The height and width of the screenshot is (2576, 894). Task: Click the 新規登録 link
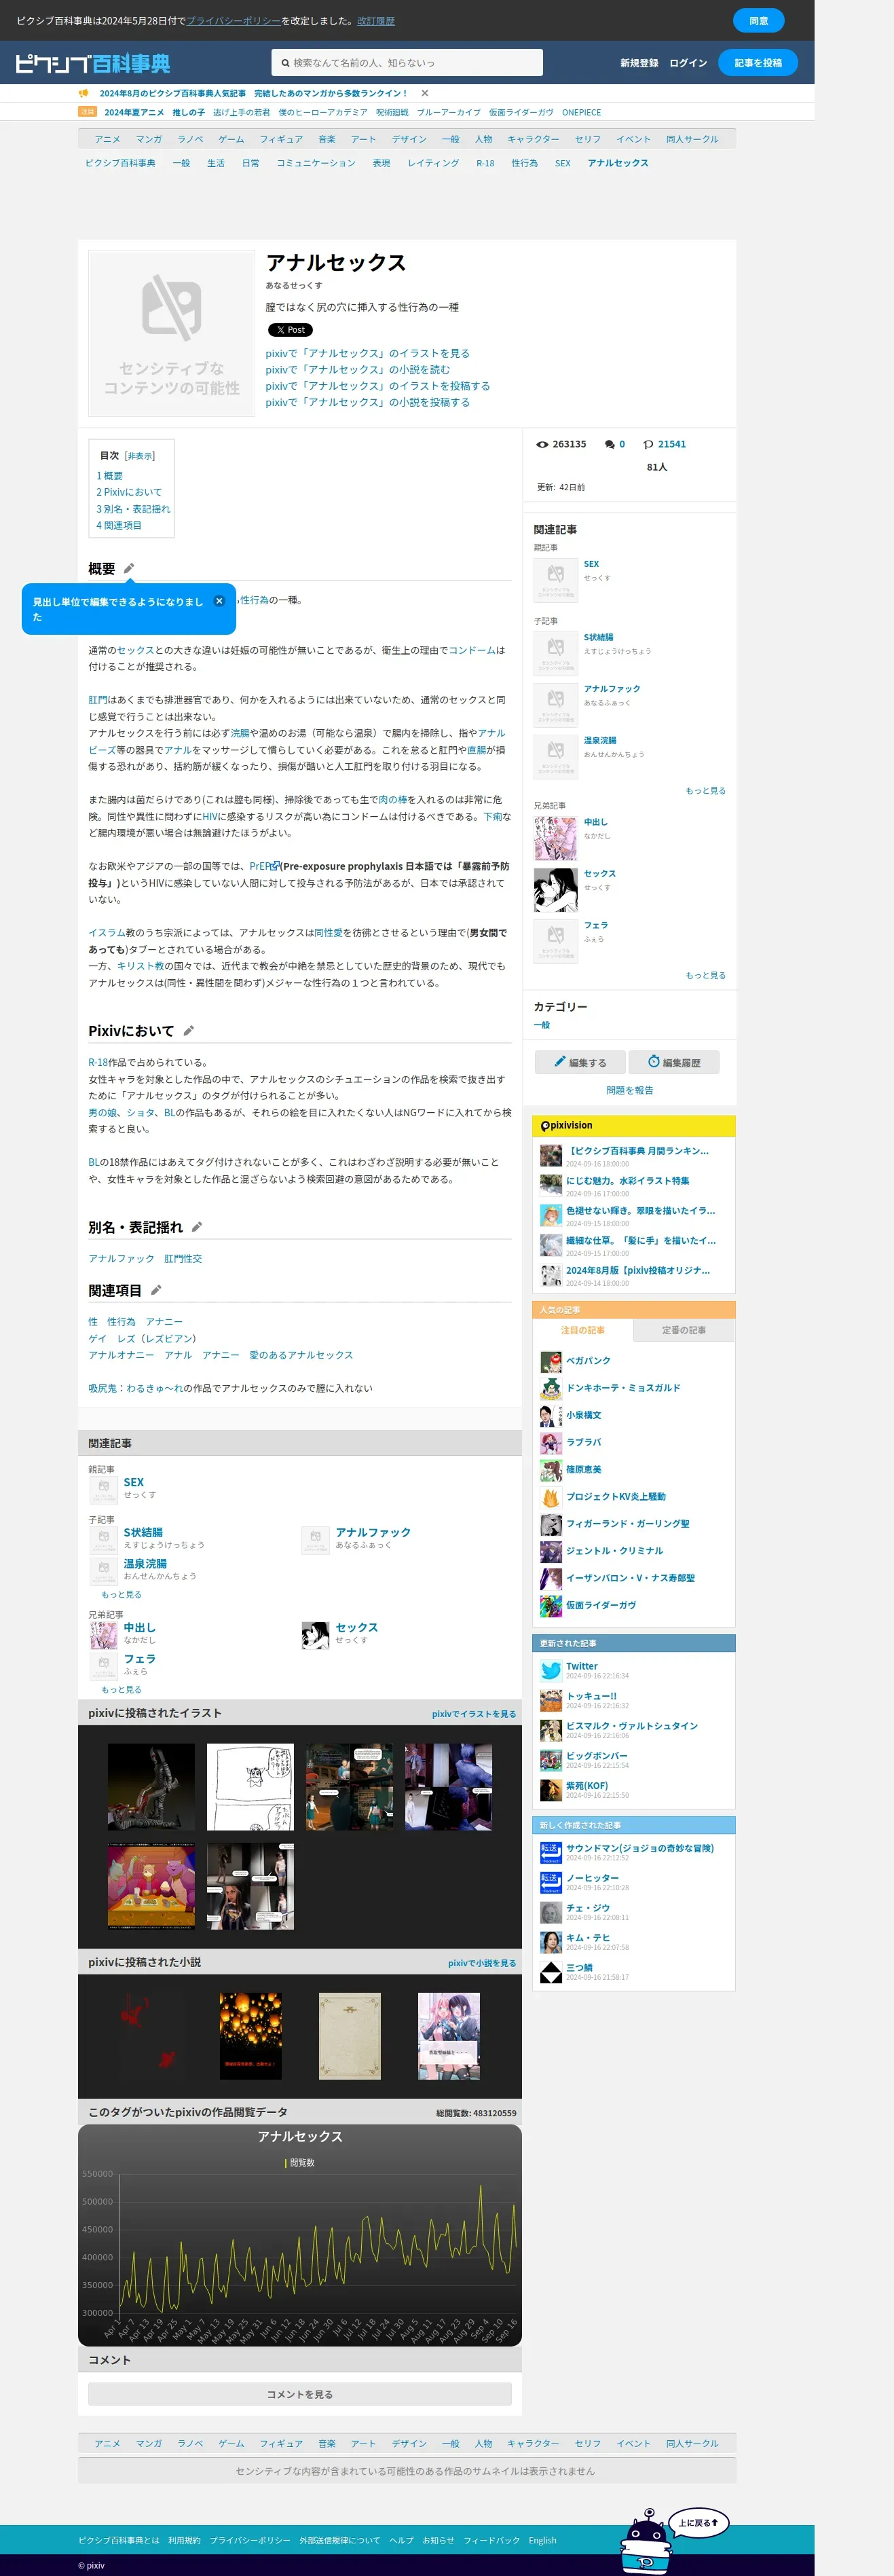[639, 63]
